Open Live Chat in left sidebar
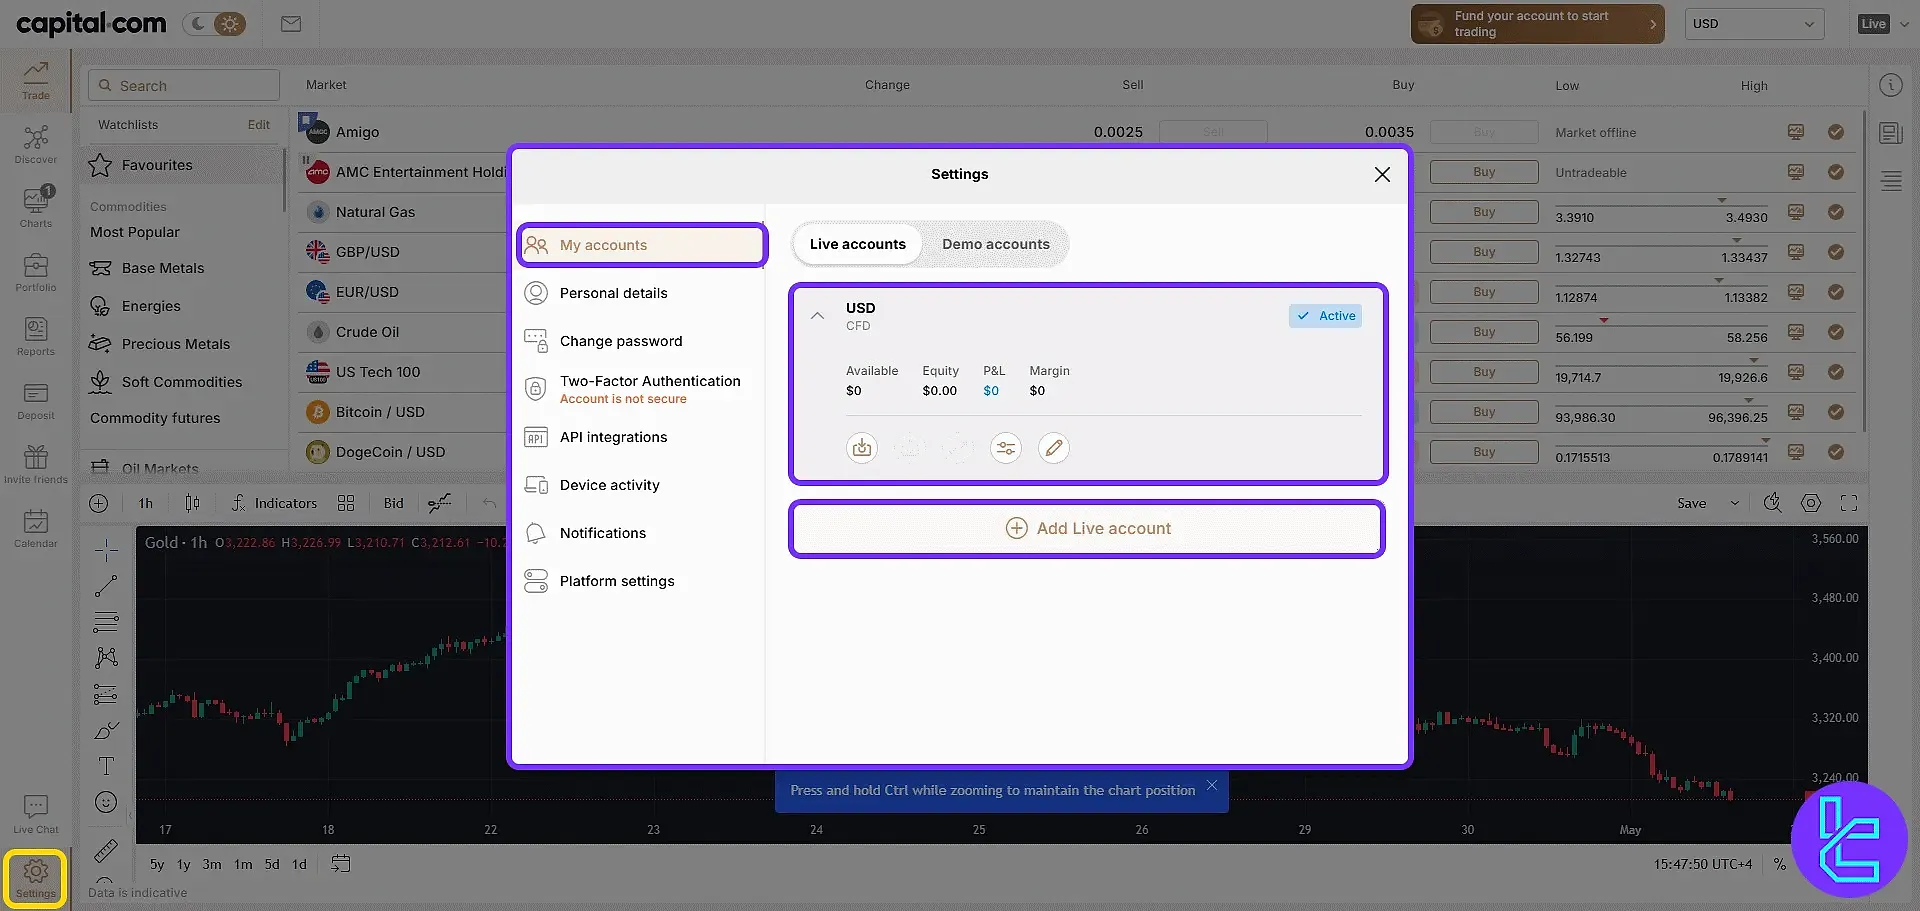Viewport: 1920px width, 911px height. tap(36, 814)
